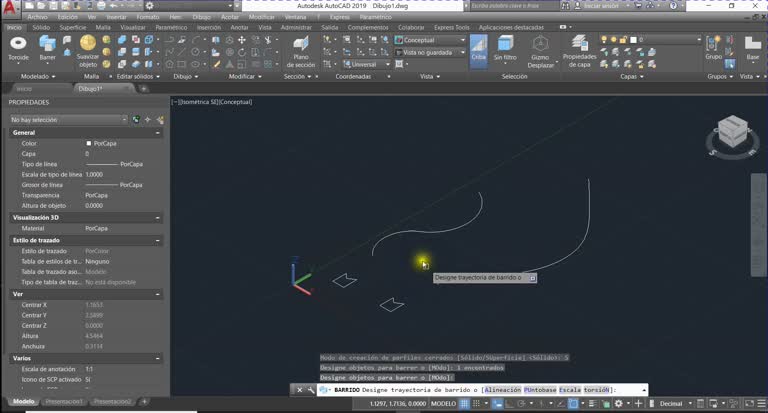Open Plano de sección tool
The width and height of the screenshot is (768, 413).
pyautogui.click(x=301, y=52)
